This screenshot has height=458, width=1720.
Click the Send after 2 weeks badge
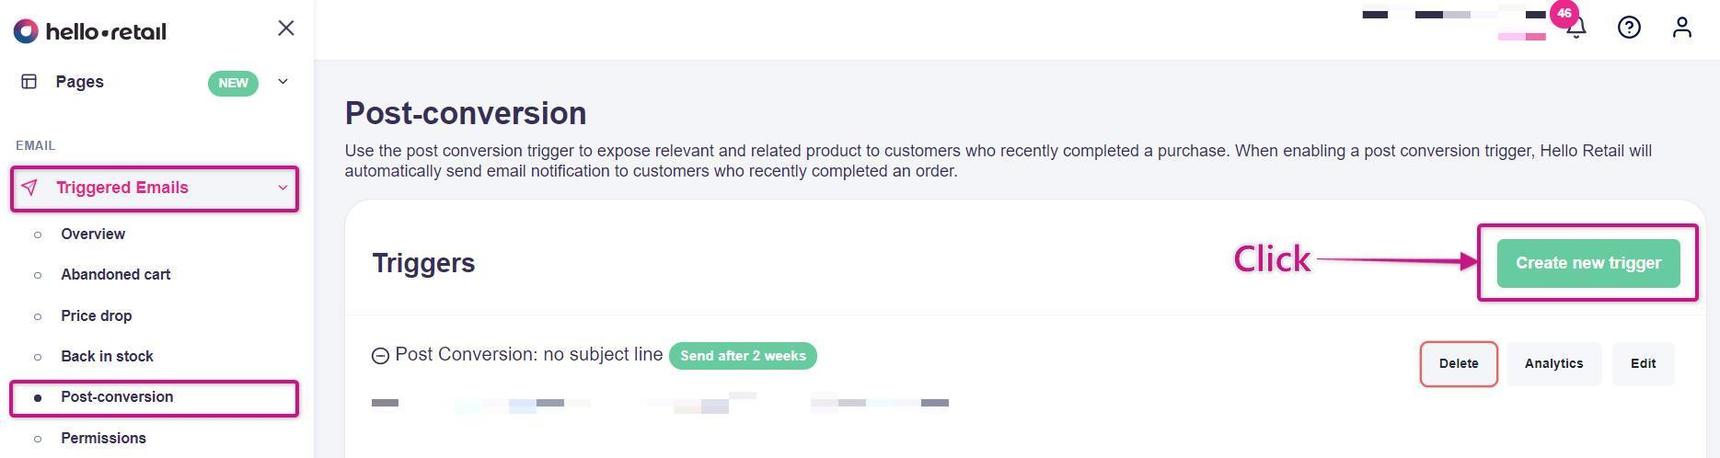pos(742,356)
